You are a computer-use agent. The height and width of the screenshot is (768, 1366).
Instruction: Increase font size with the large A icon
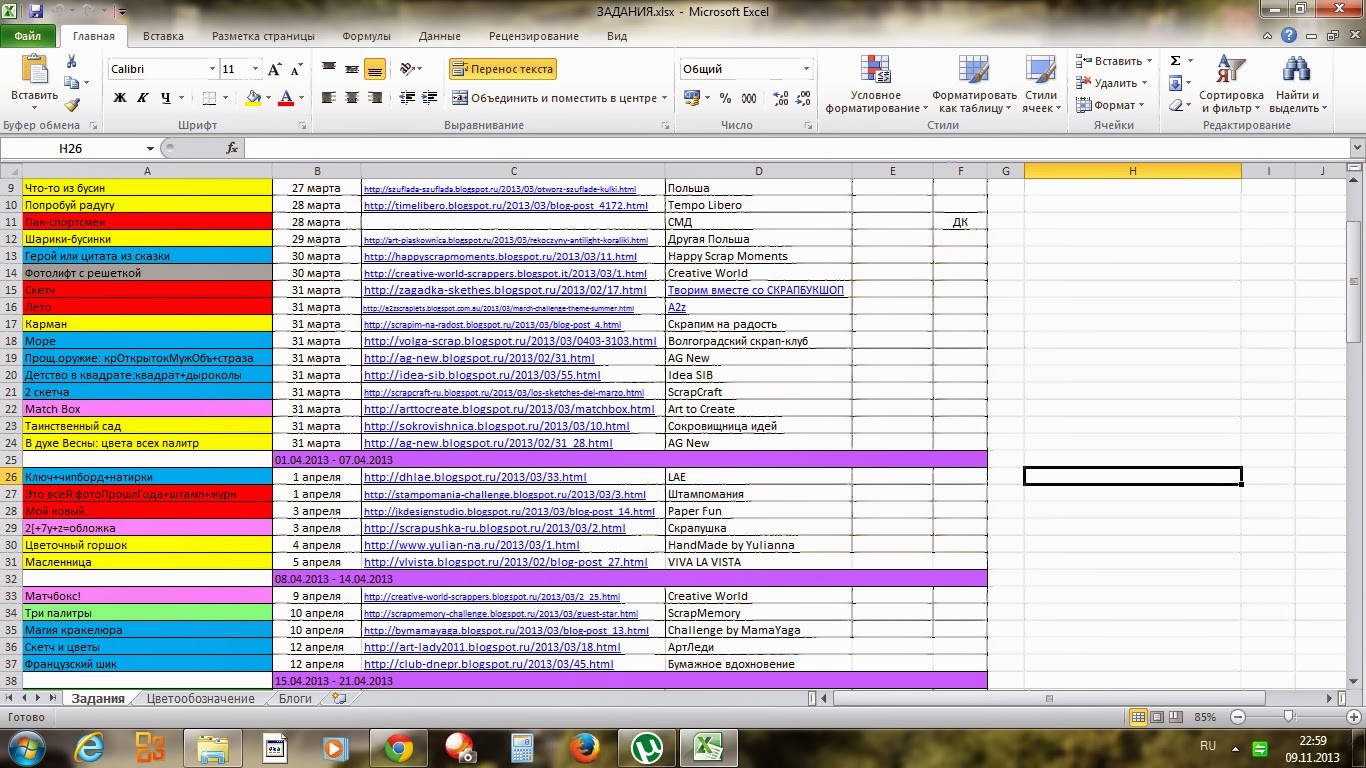click(275, 69)
